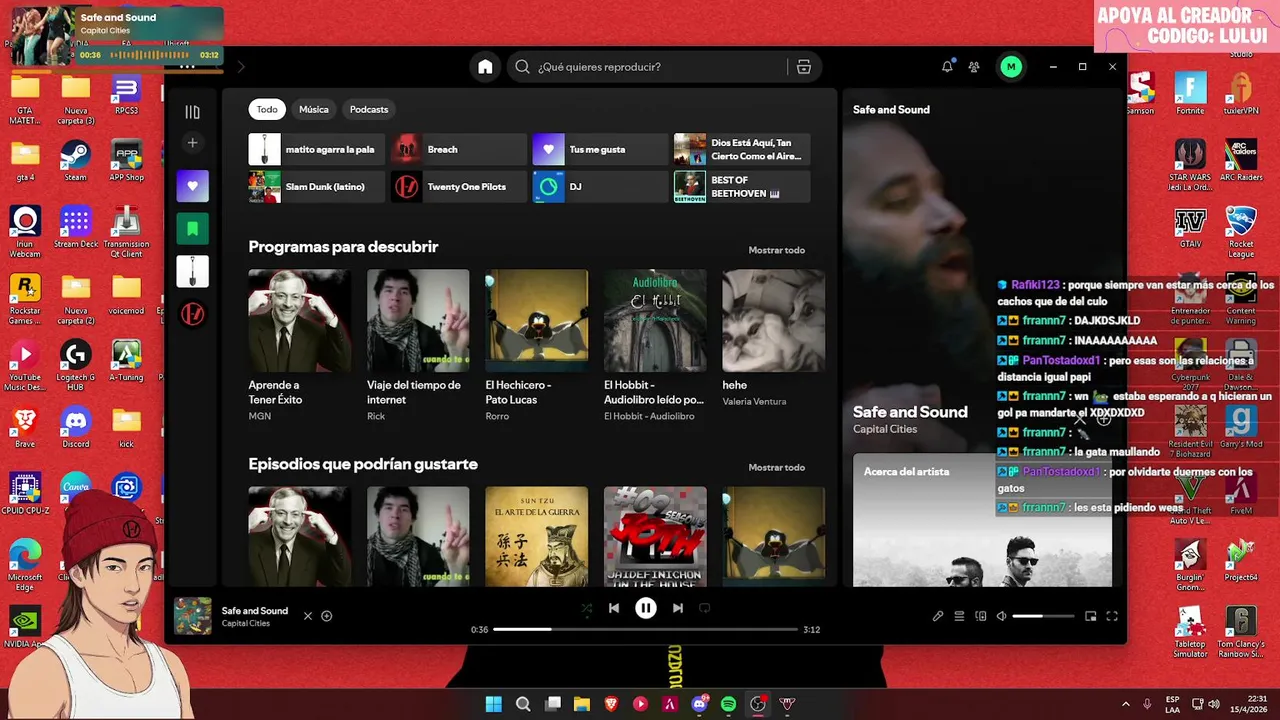Image resolution: width=1280 pixels, height=720 pixels.
Task: Enter full screen player view
Action: click(x=1112, y=616)
